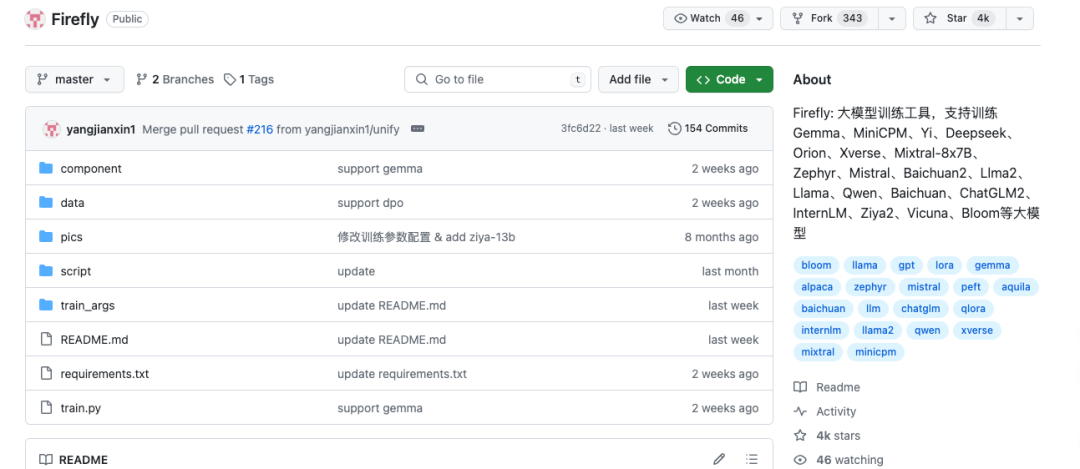Screen dimensions: 1080x469
Task: Click the Firefly repository avatar icon
Action: [35, 19]
